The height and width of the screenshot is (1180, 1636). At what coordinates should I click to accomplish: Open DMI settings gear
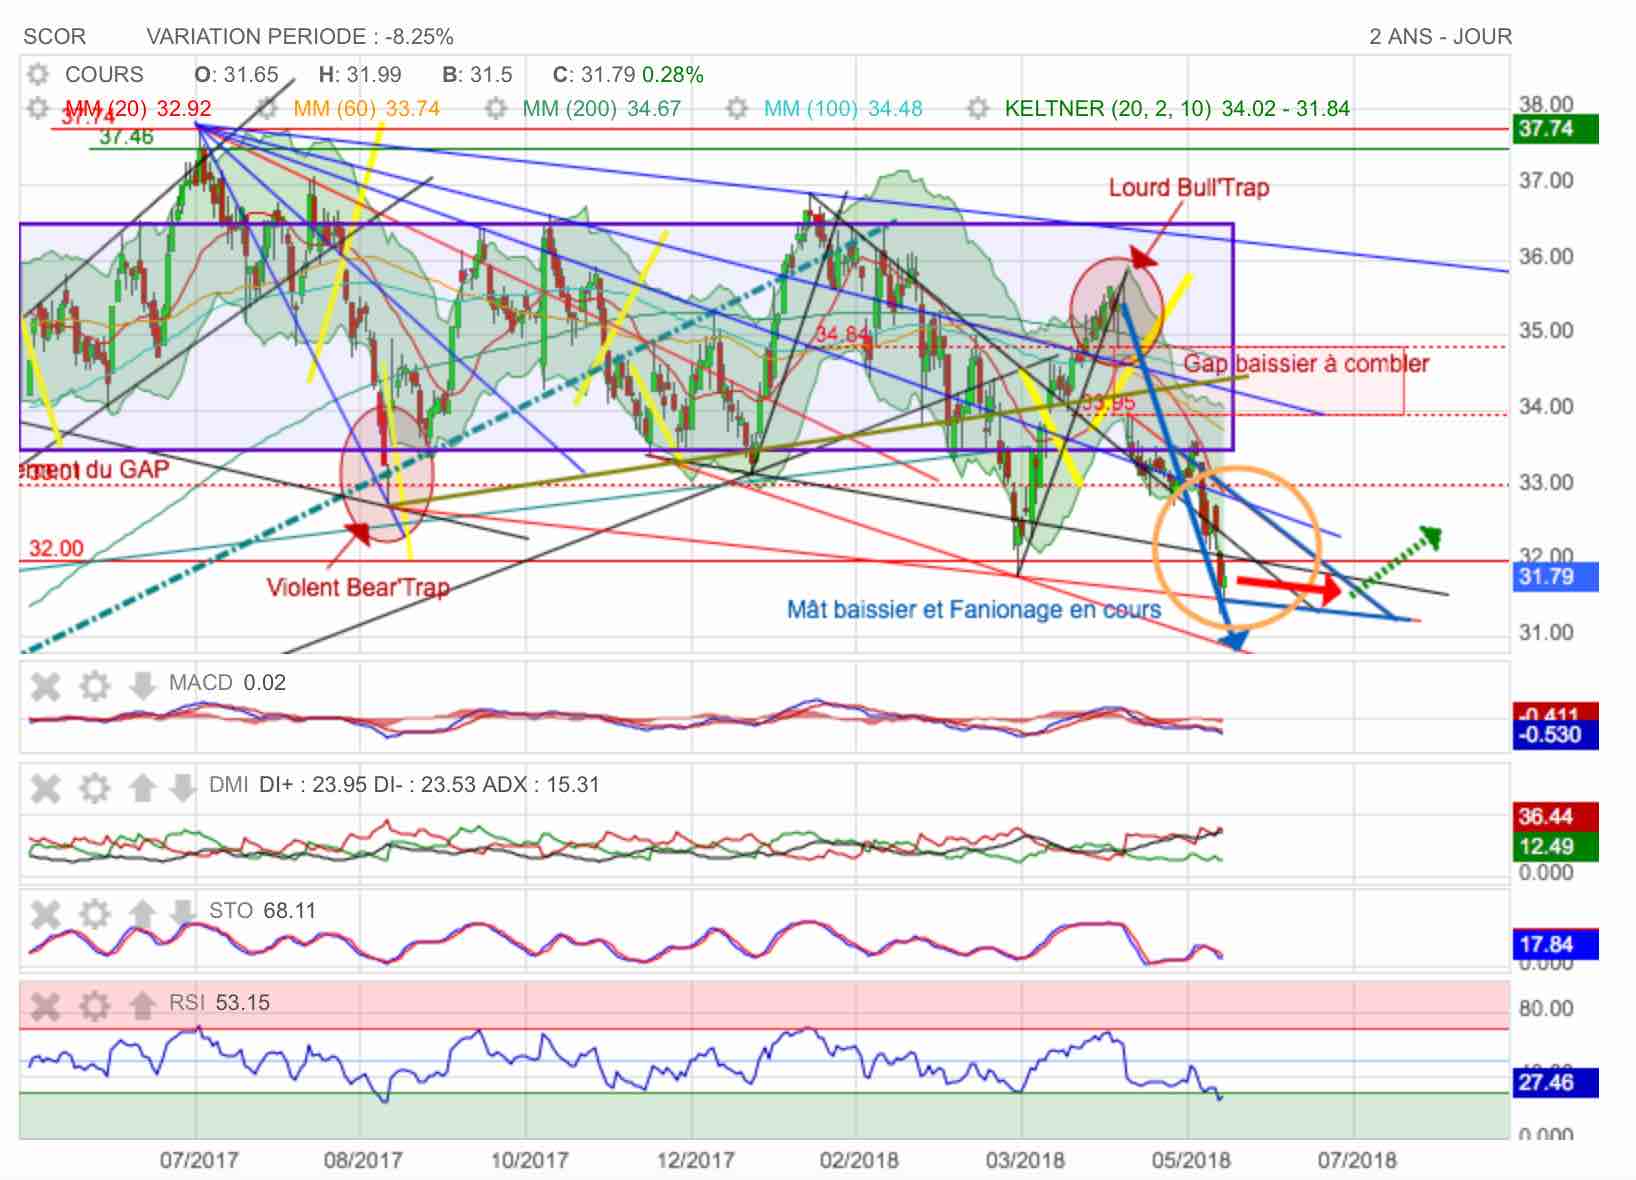95,788
